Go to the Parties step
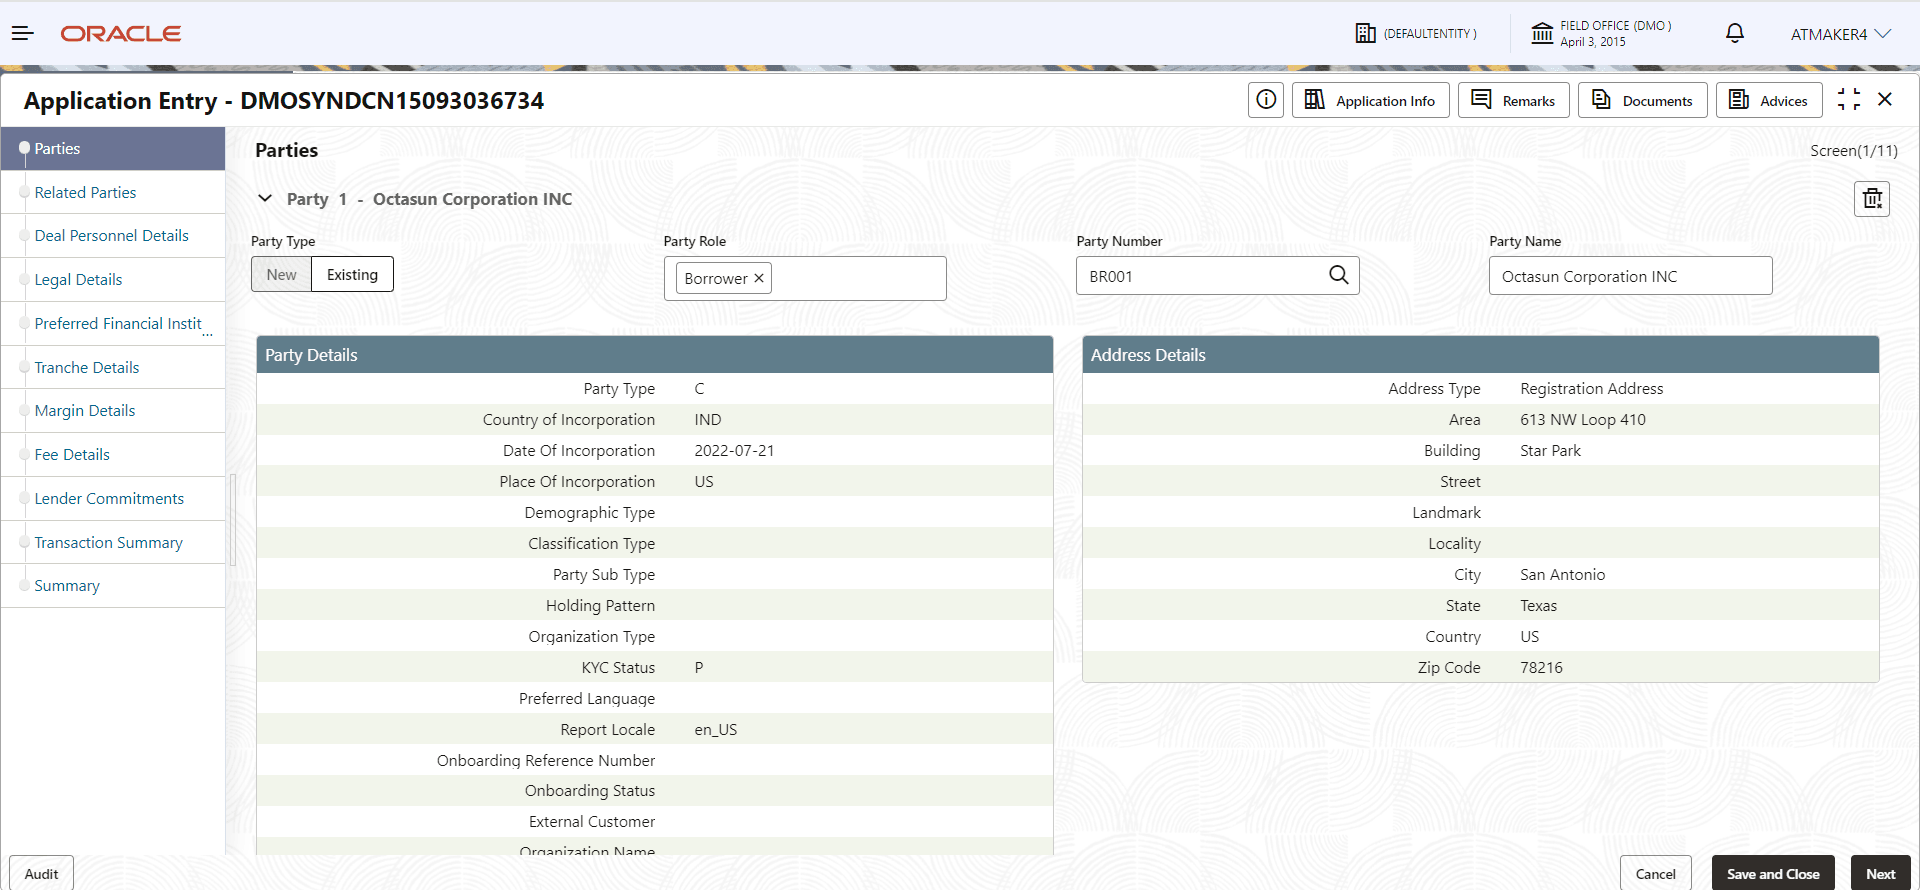Screen dimensions: 1920x890 coord(113,148)
